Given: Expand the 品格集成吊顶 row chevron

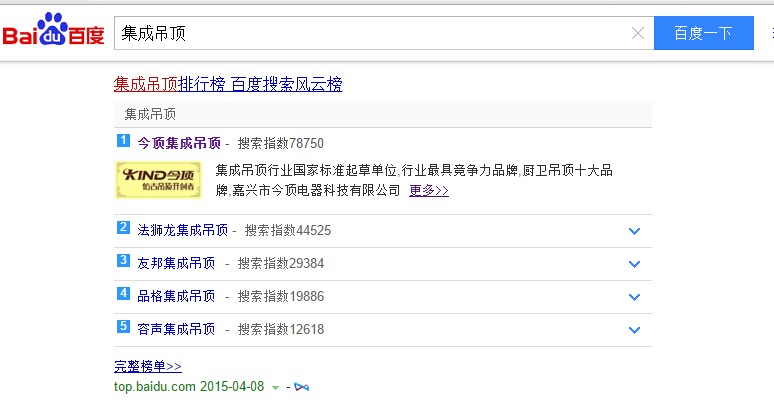Looking at the screenshot, I should (634, 297).
